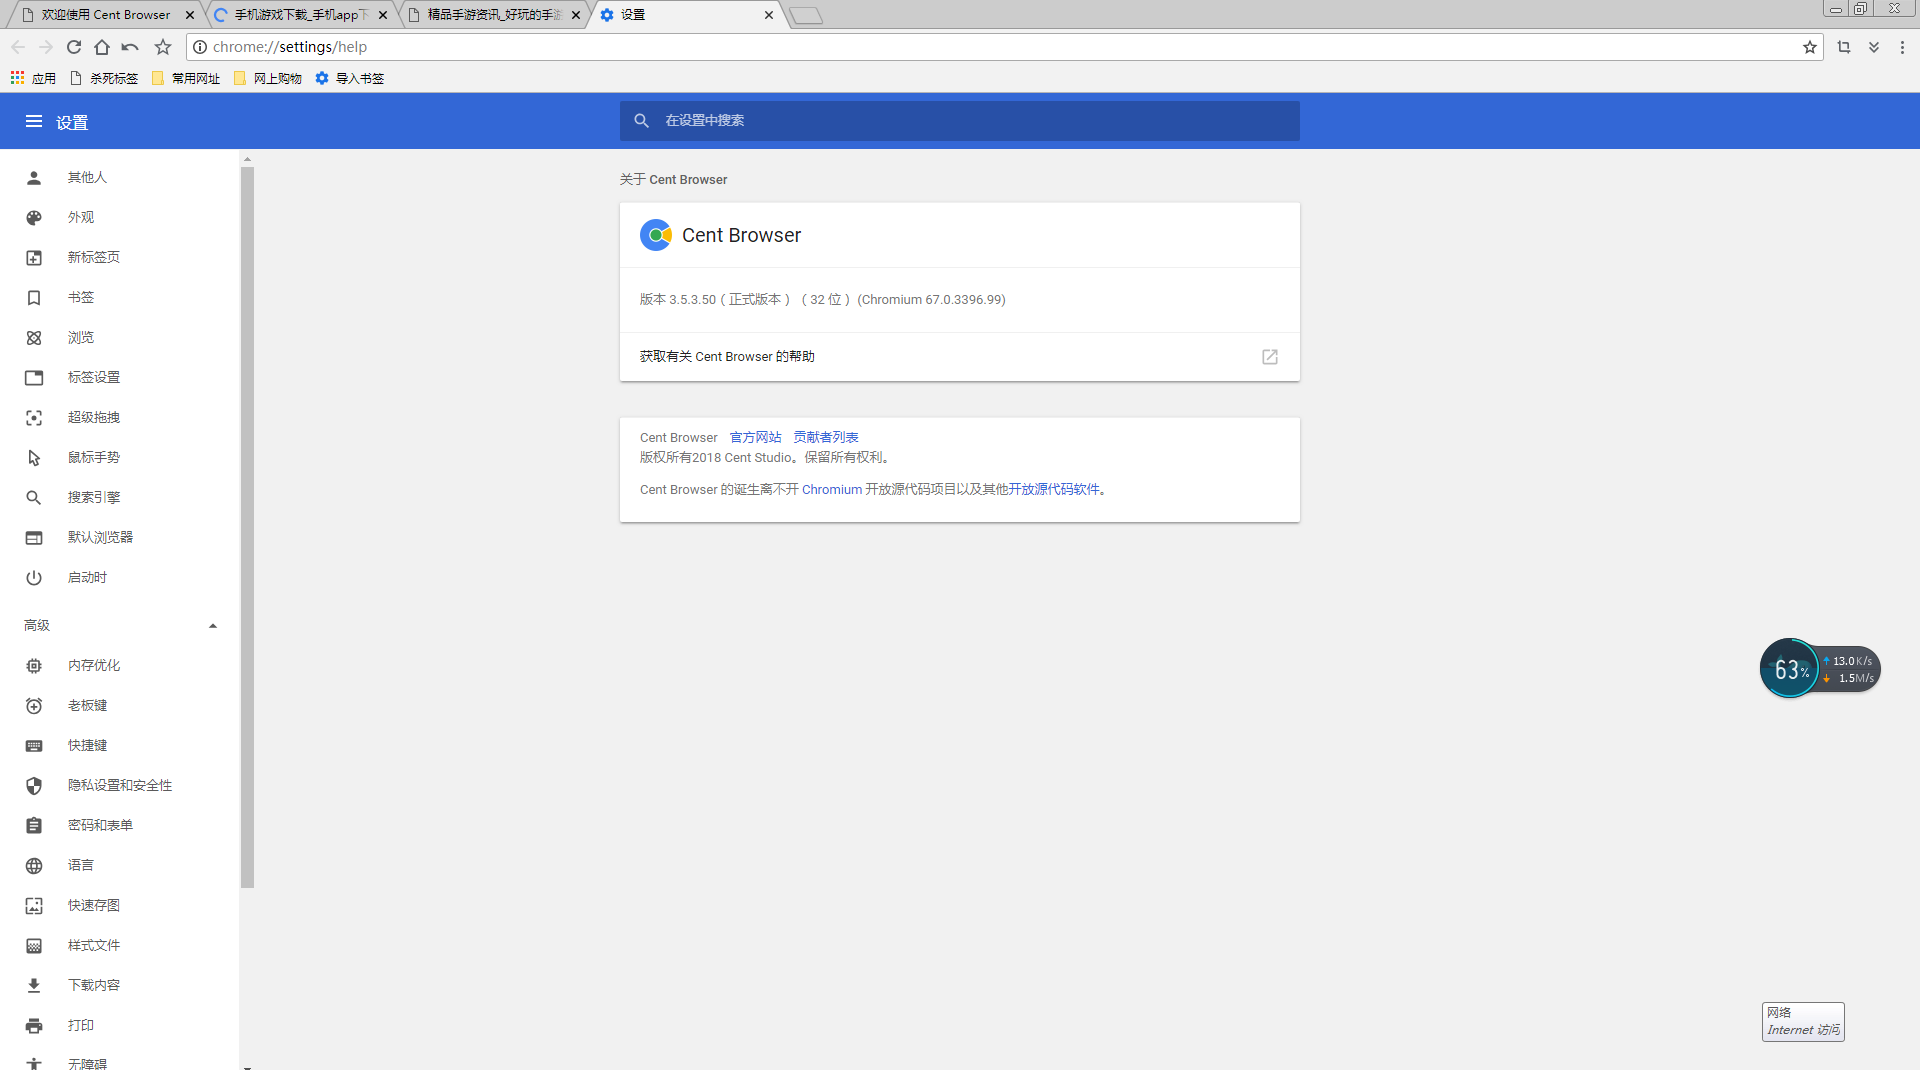The height and width of the screenshot is (1070, 1920).
Task: Open the 常用网址 bookmark folder
Action: pyautogui.click(x=186, y=78)
